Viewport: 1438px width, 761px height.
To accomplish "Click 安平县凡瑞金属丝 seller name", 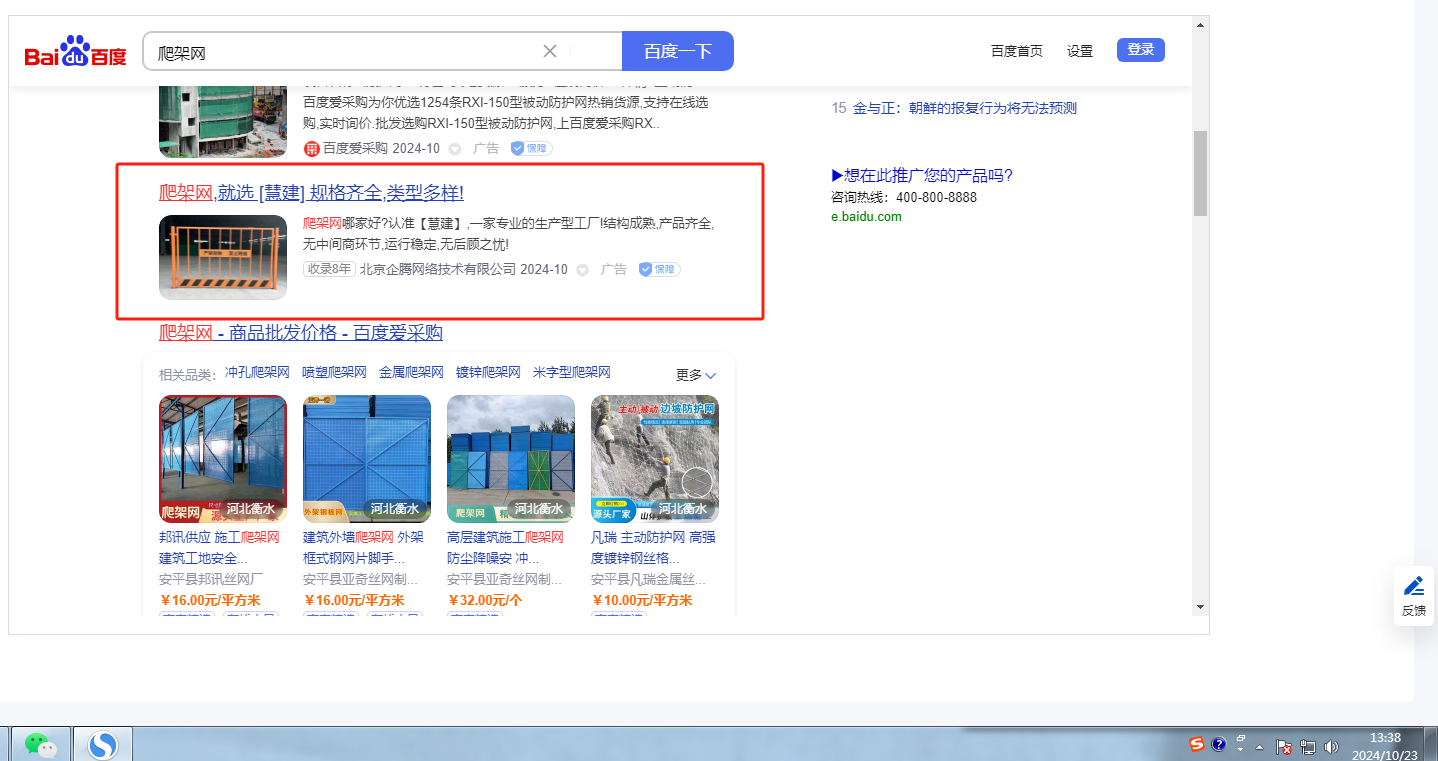I will pos(648,579).
